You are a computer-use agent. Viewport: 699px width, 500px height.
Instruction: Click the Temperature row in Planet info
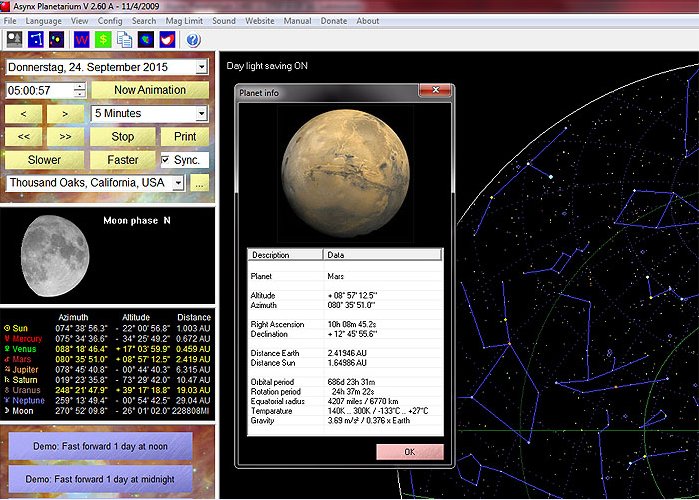[345, 411]
